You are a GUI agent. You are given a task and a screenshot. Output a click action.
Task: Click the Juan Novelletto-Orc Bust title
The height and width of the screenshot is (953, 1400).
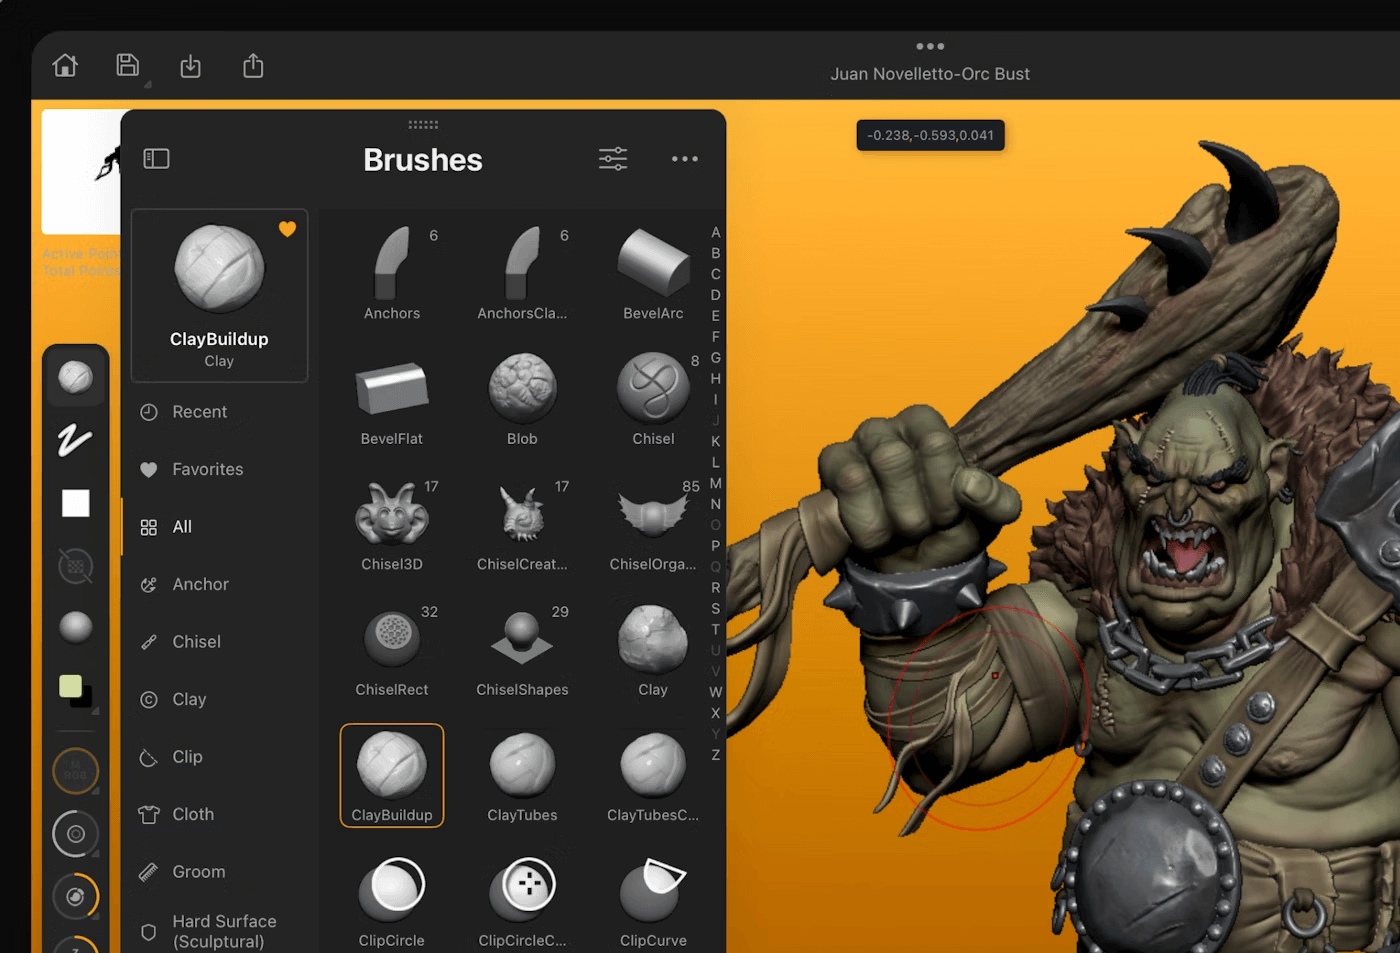pyautogui.click(x=930, y=74)
